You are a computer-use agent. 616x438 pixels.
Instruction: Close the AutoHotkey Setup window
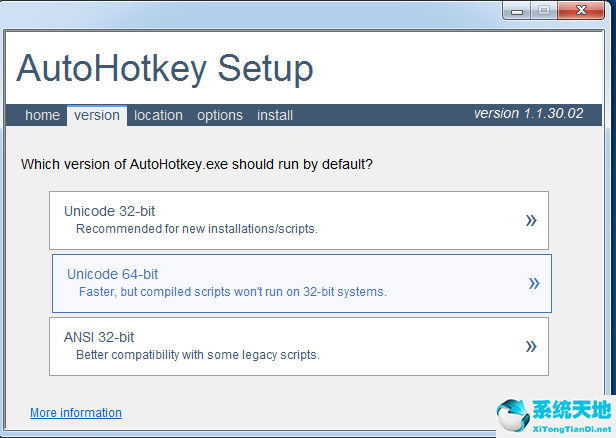[581, 11]
